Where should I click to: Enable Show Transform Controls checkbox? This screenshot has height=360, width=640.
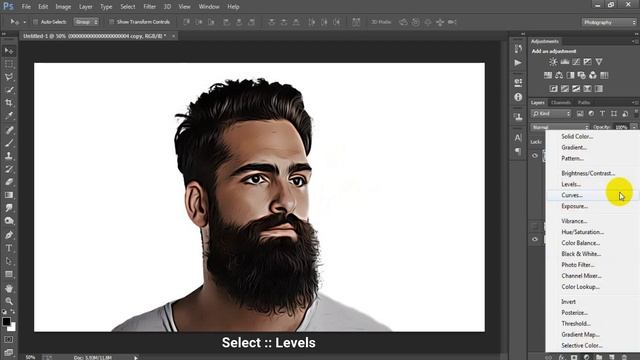click(111, 22)
